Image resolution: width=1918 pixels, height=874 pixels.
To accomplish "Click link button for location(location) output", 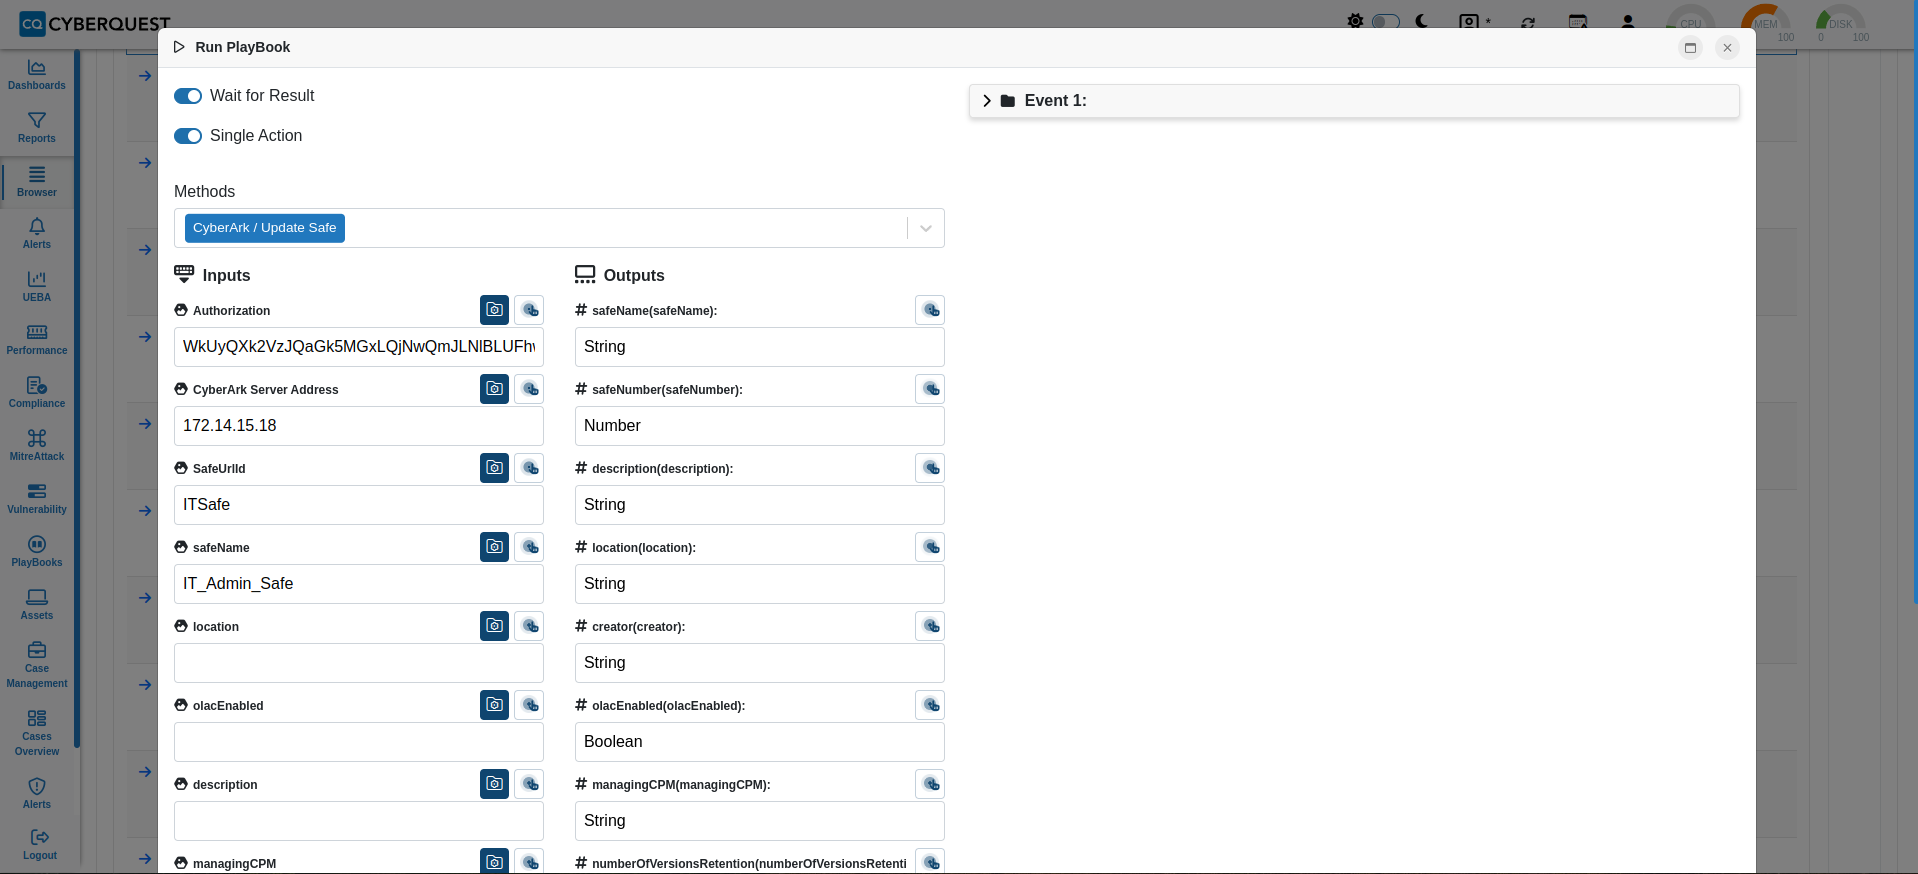I will pos(930,547).
